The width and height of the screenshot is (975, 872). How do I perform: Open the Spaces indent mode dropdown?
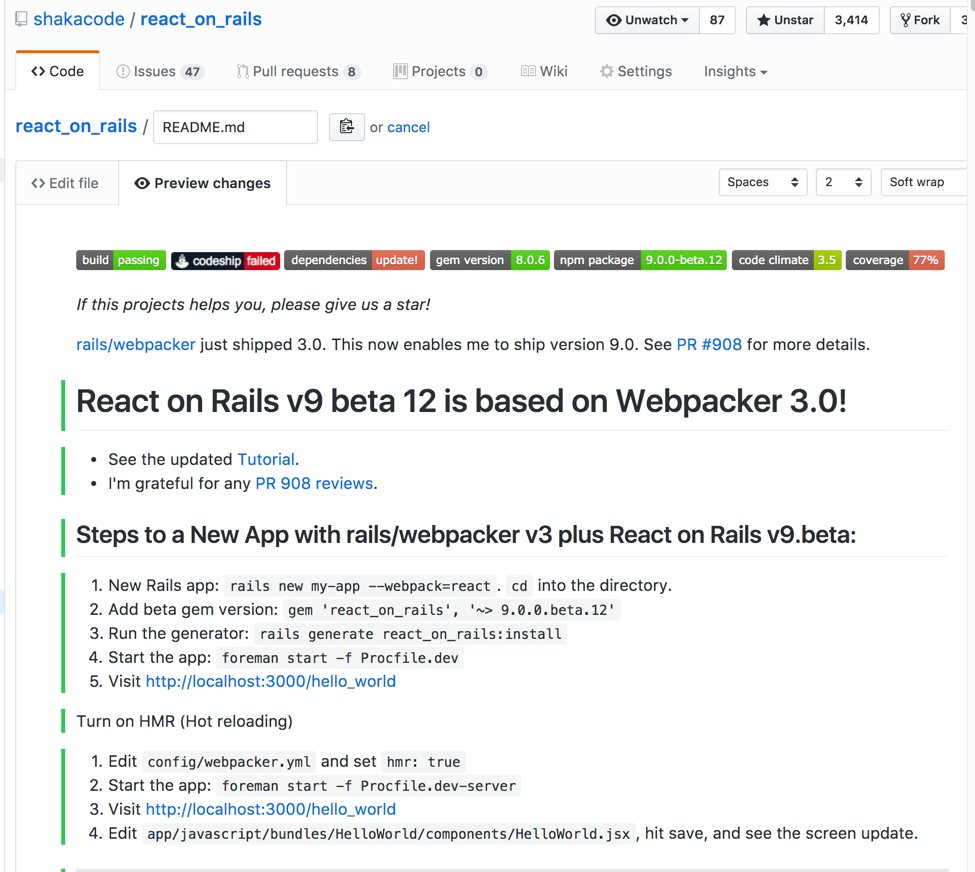tap(763, 182)
